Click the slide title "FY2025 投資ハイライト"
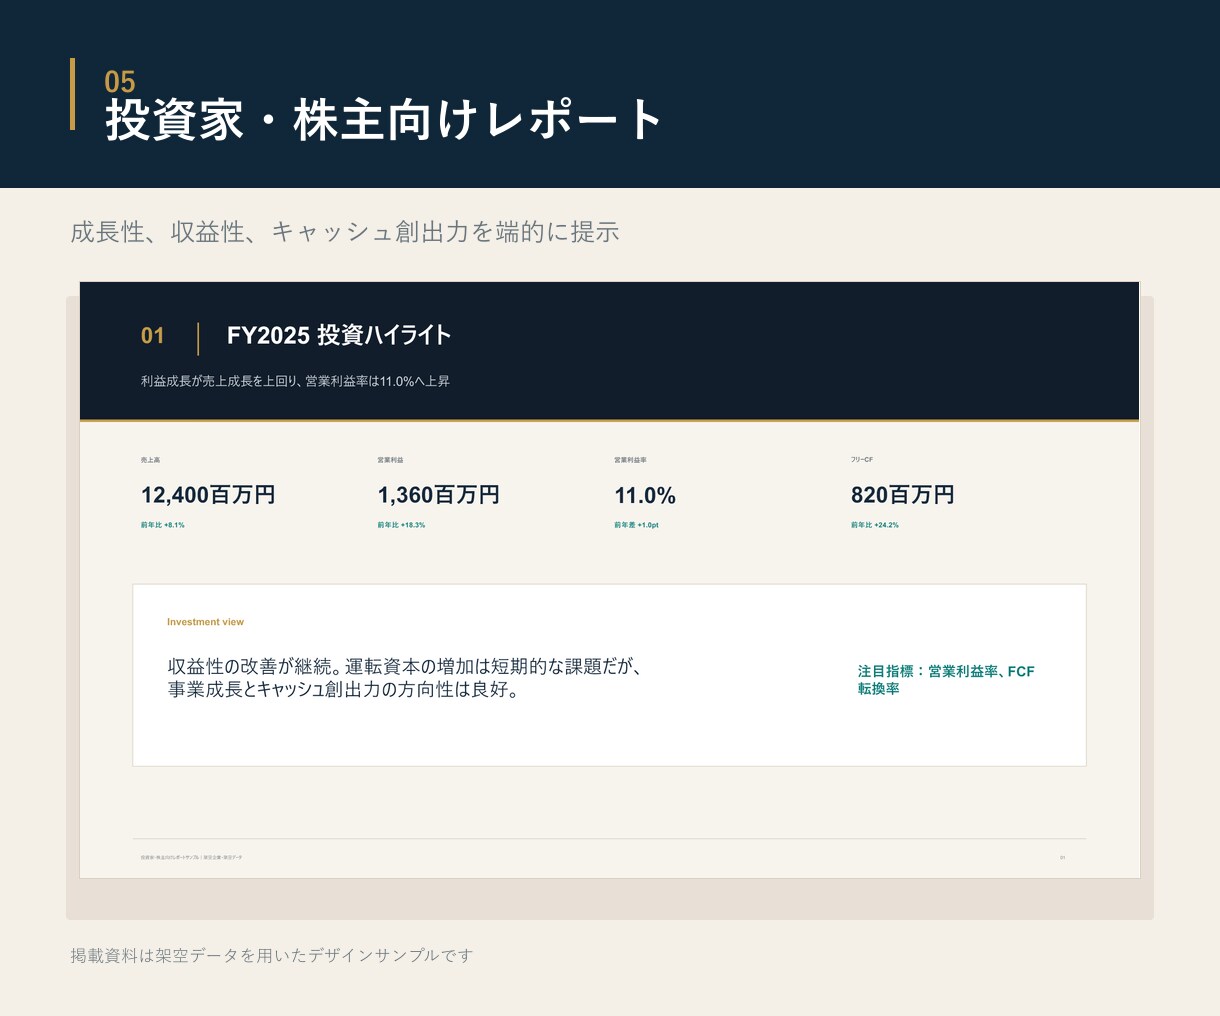The height and width of the screenshot is (1016, 1220). coord(339,335)
